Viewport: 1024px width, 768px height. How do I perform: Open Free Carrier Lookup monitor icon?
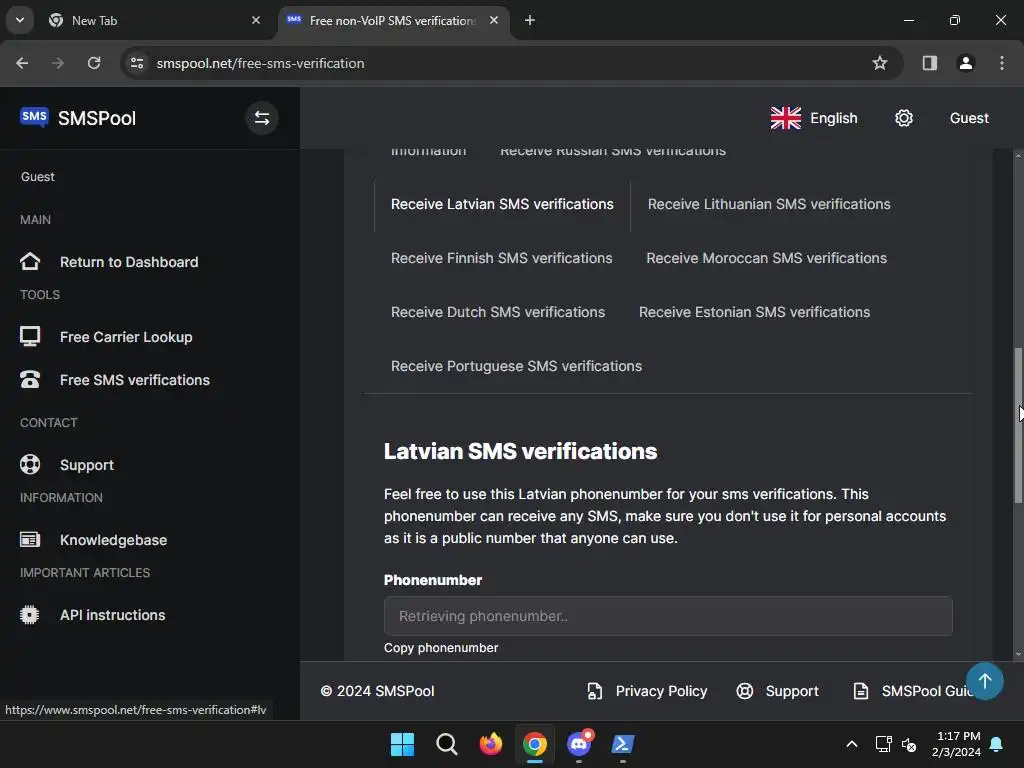[x=30, y=337]
